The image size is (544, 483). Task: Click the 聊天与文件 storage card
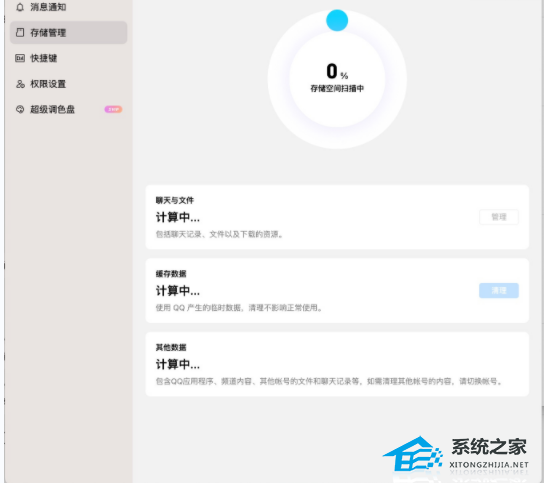pyautogui.click(x=337, y=217)
